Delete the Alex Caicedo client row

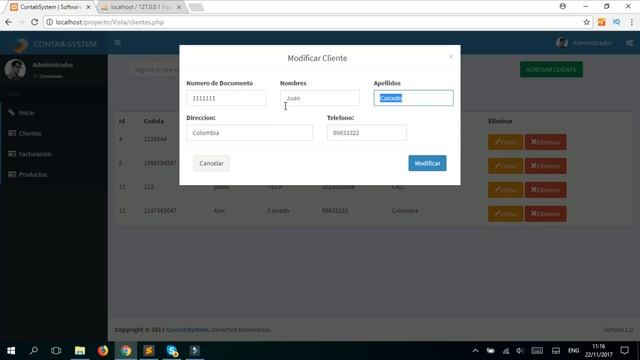(545, 213)
